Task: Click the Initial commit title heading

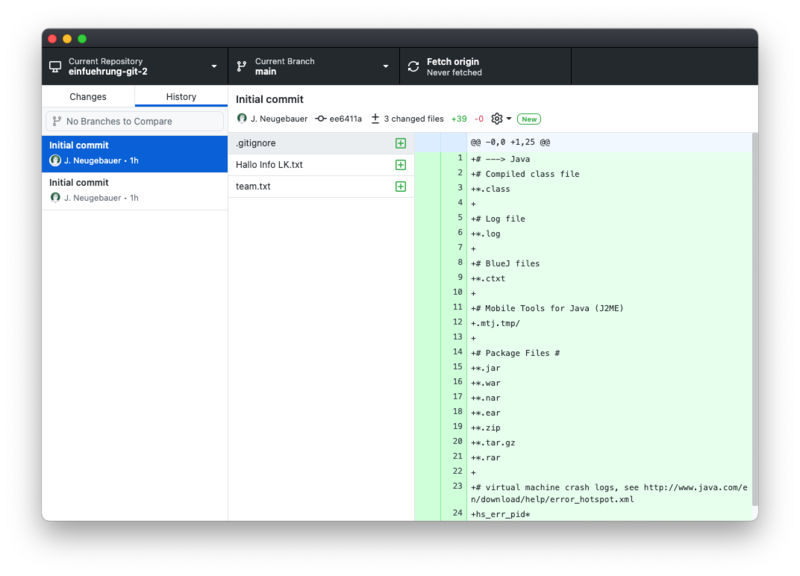Action: pos(269,99)
